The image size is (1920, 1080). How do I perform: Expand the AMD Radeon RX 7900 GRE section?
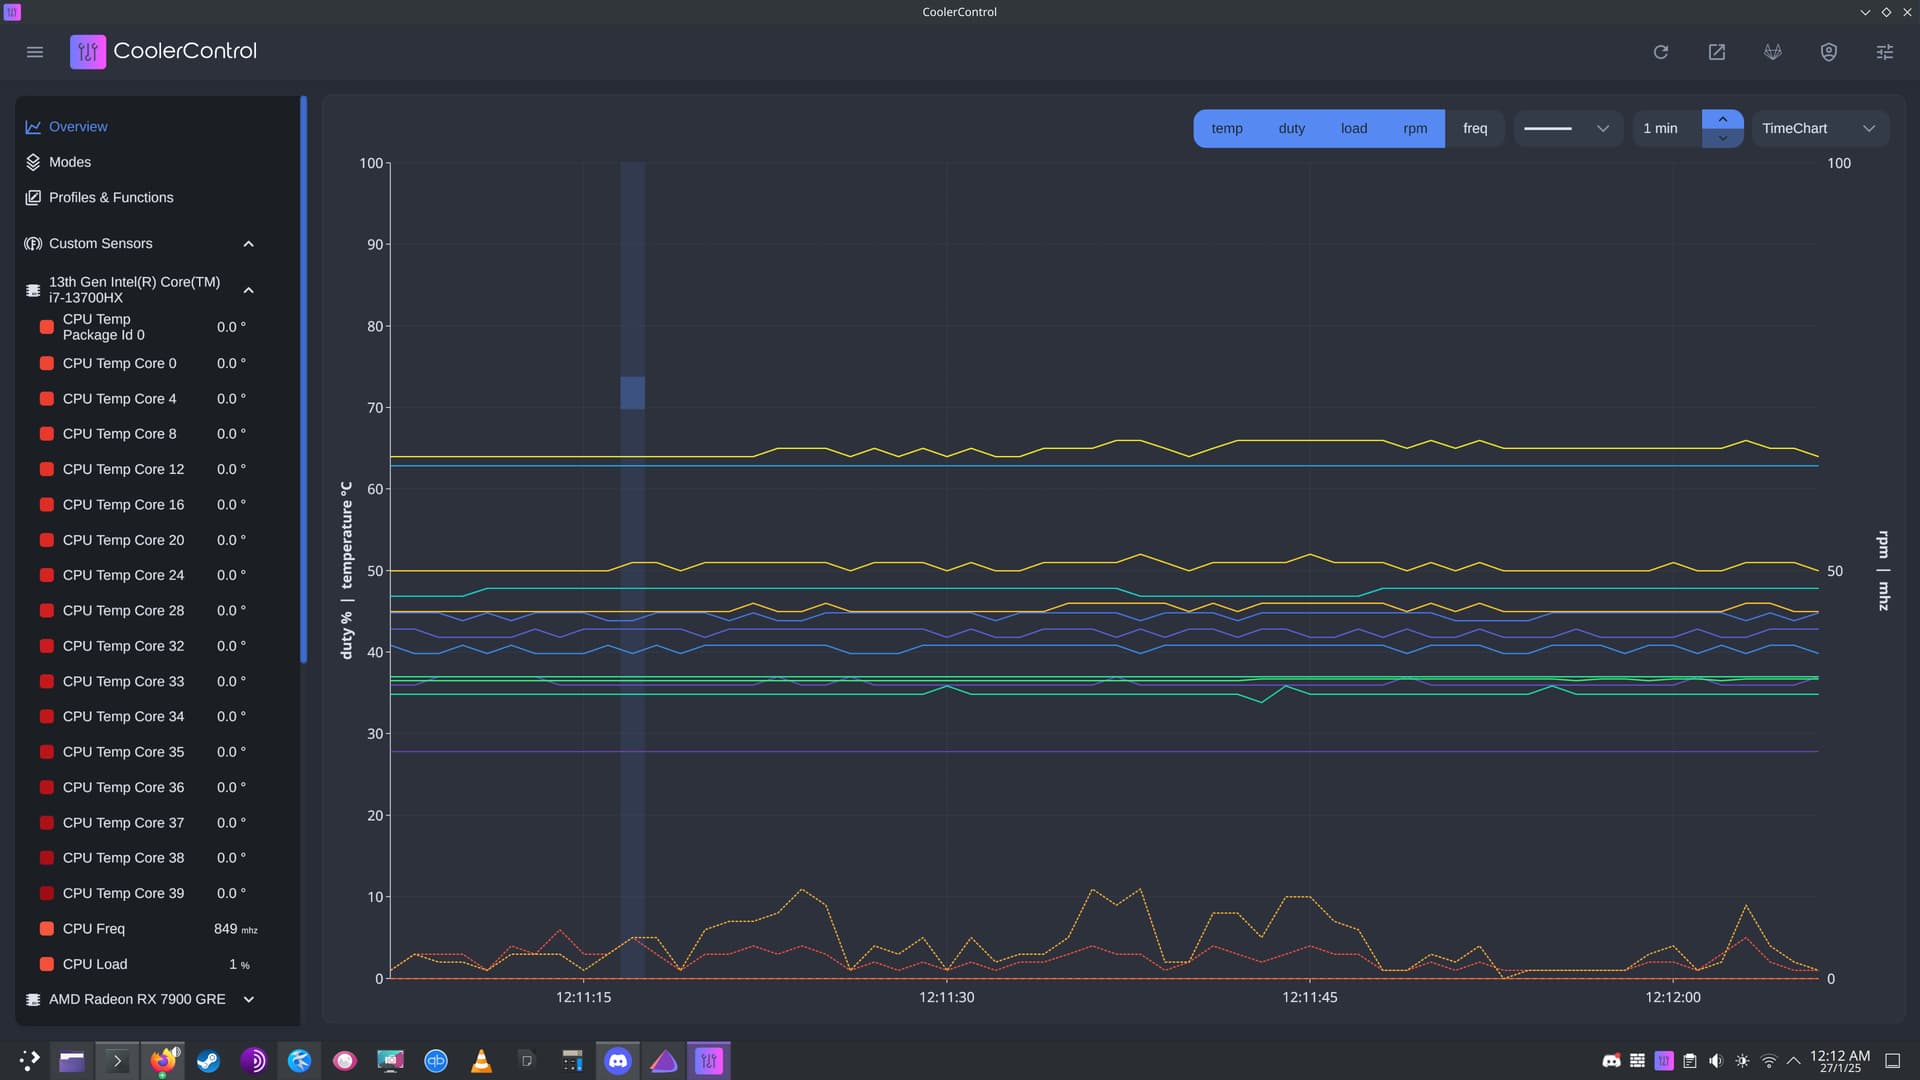(249, 999)
